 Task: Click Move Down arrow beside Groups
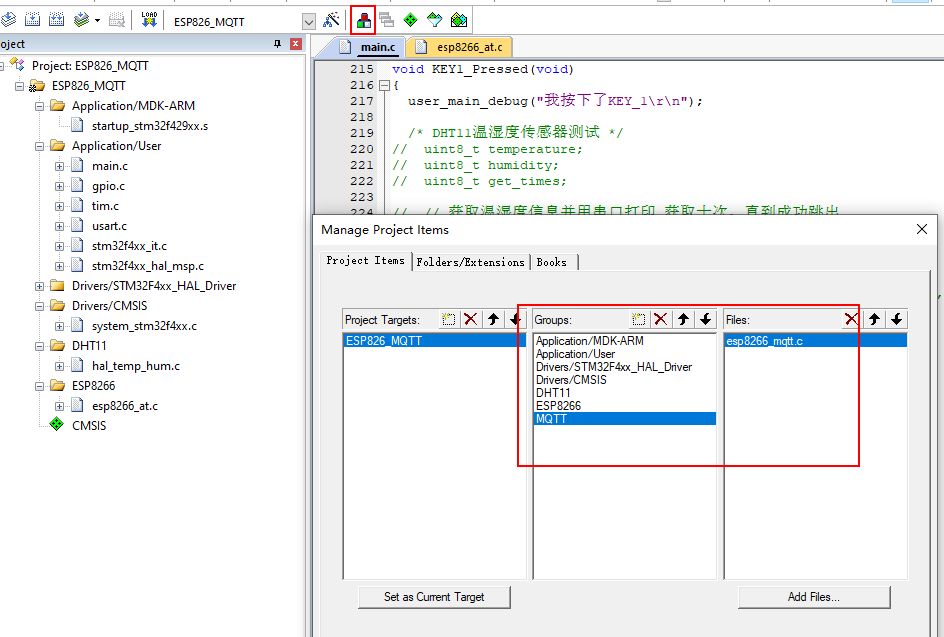click(706, 319)
